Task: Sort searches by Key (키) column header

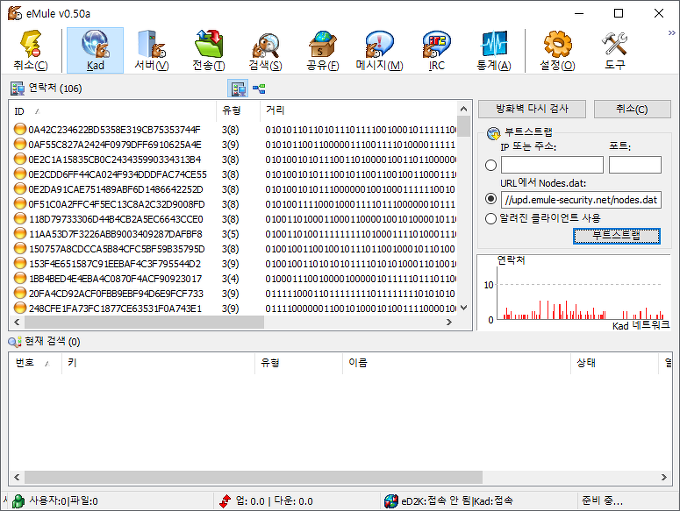Action: [x=157, y=363]
